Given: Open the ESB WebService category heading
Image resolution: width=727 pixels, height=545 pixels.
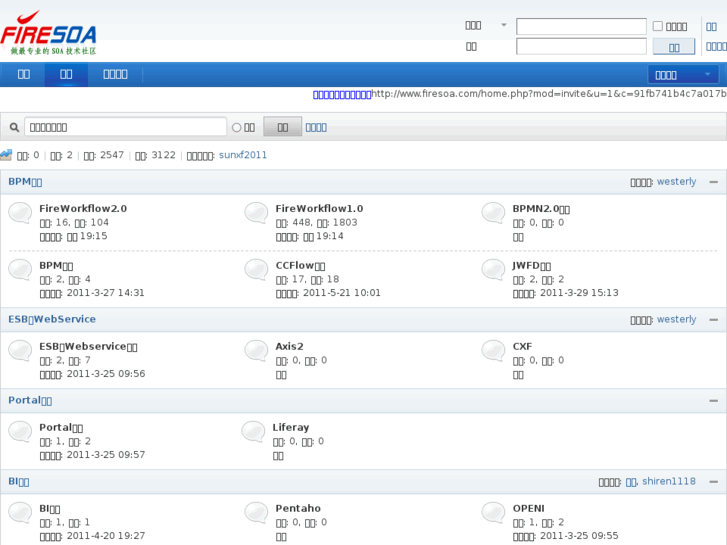Looking at the screenshot, I should (x=52, y=319).
